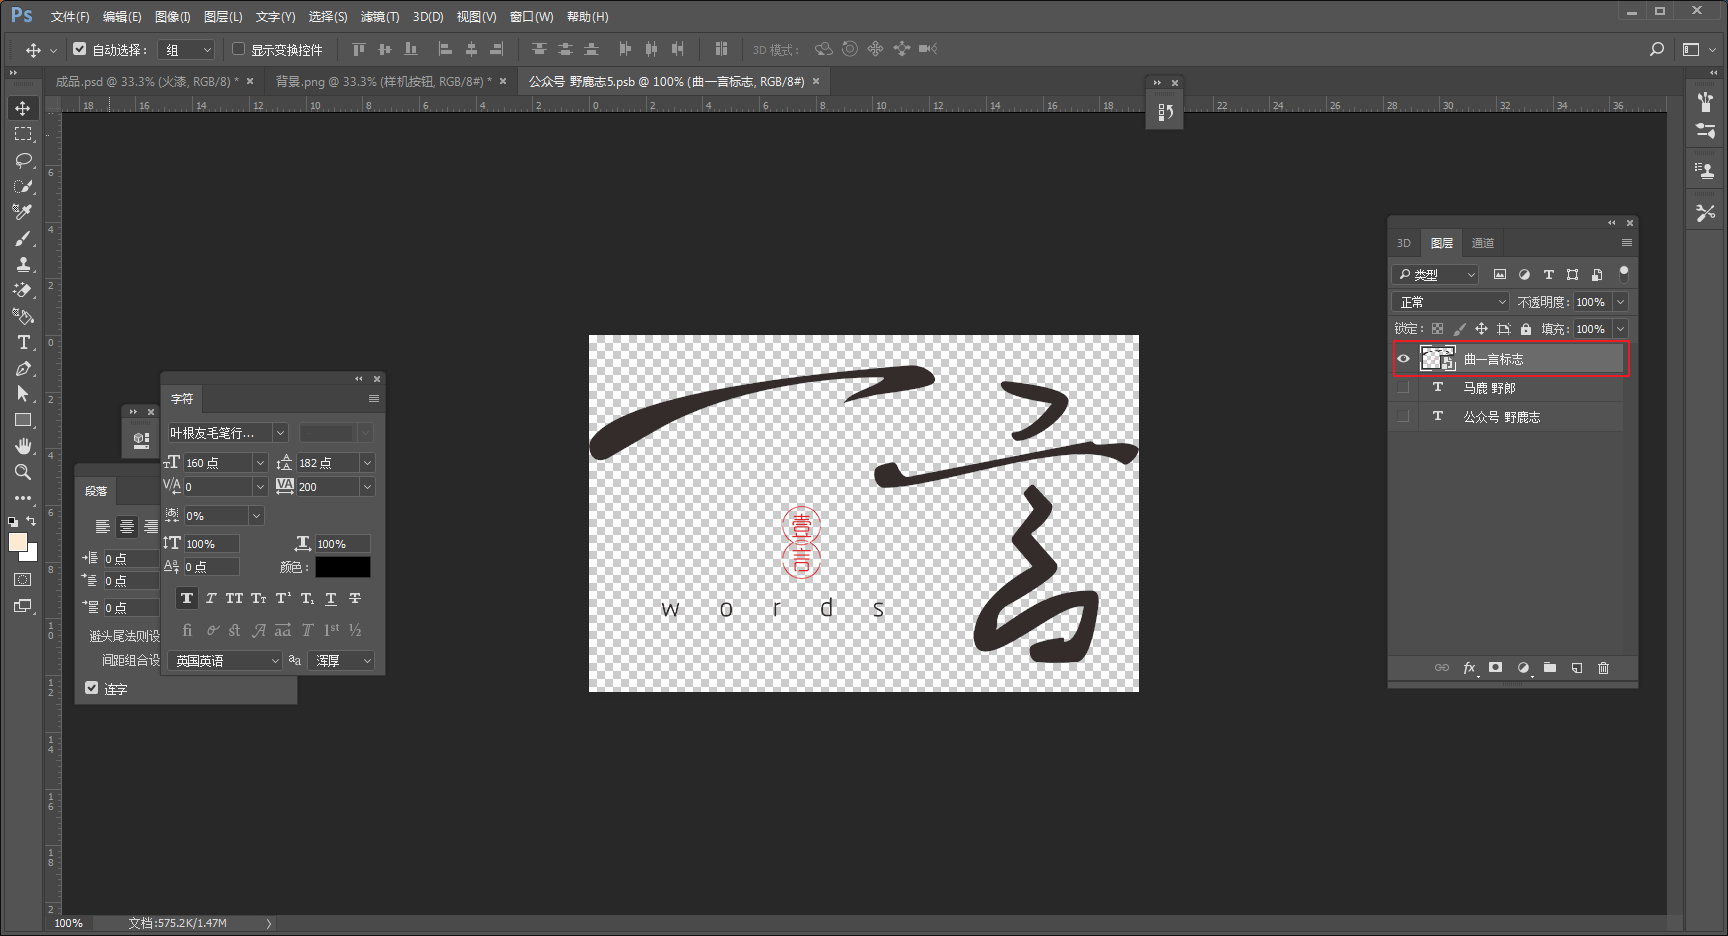Link layers with chain icon
The height and width of the screenshot is (936, 1728).
click(x=1441, y=668)
